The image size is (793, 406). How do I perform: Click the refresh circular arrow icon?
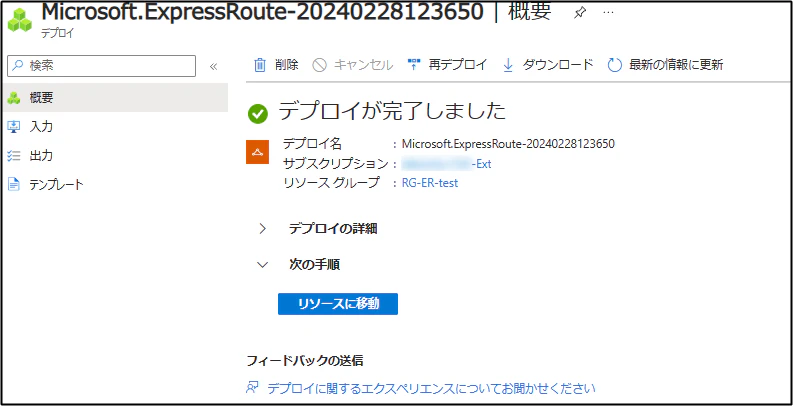tap(614, 65)
